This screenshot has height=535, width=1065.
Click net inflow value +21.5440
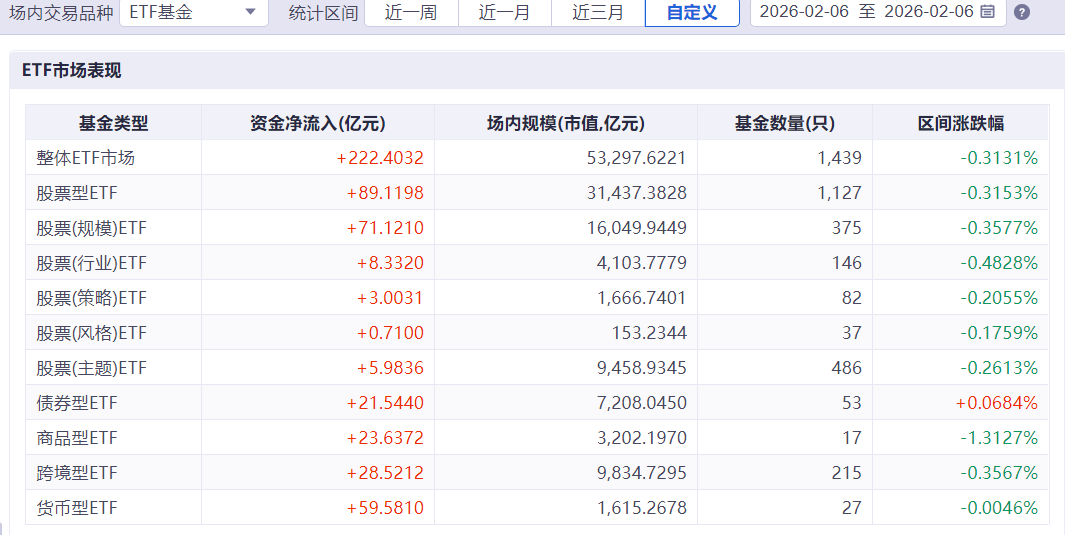click(385, 403)
